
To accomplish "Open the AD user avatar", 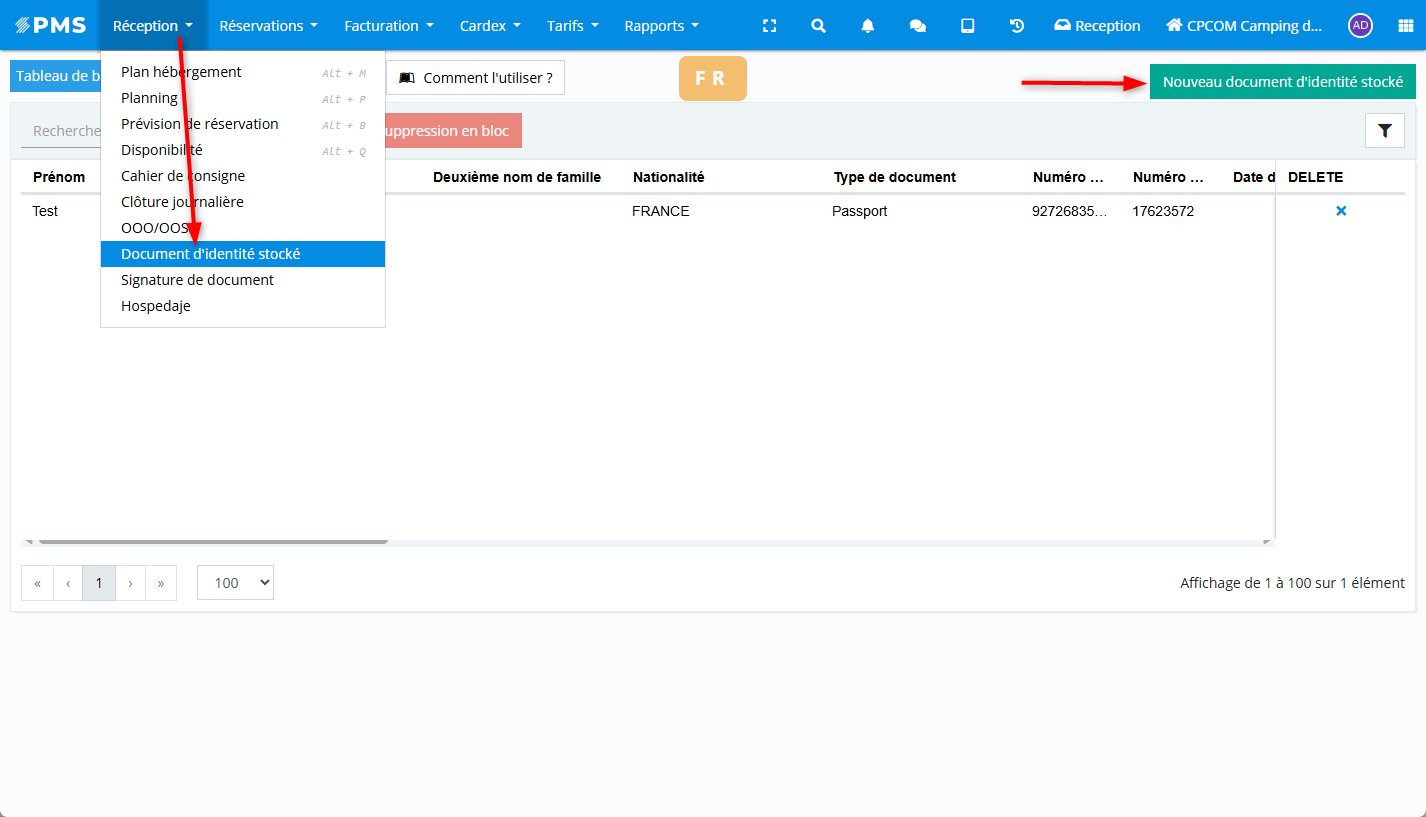I will pos(1360,26).
